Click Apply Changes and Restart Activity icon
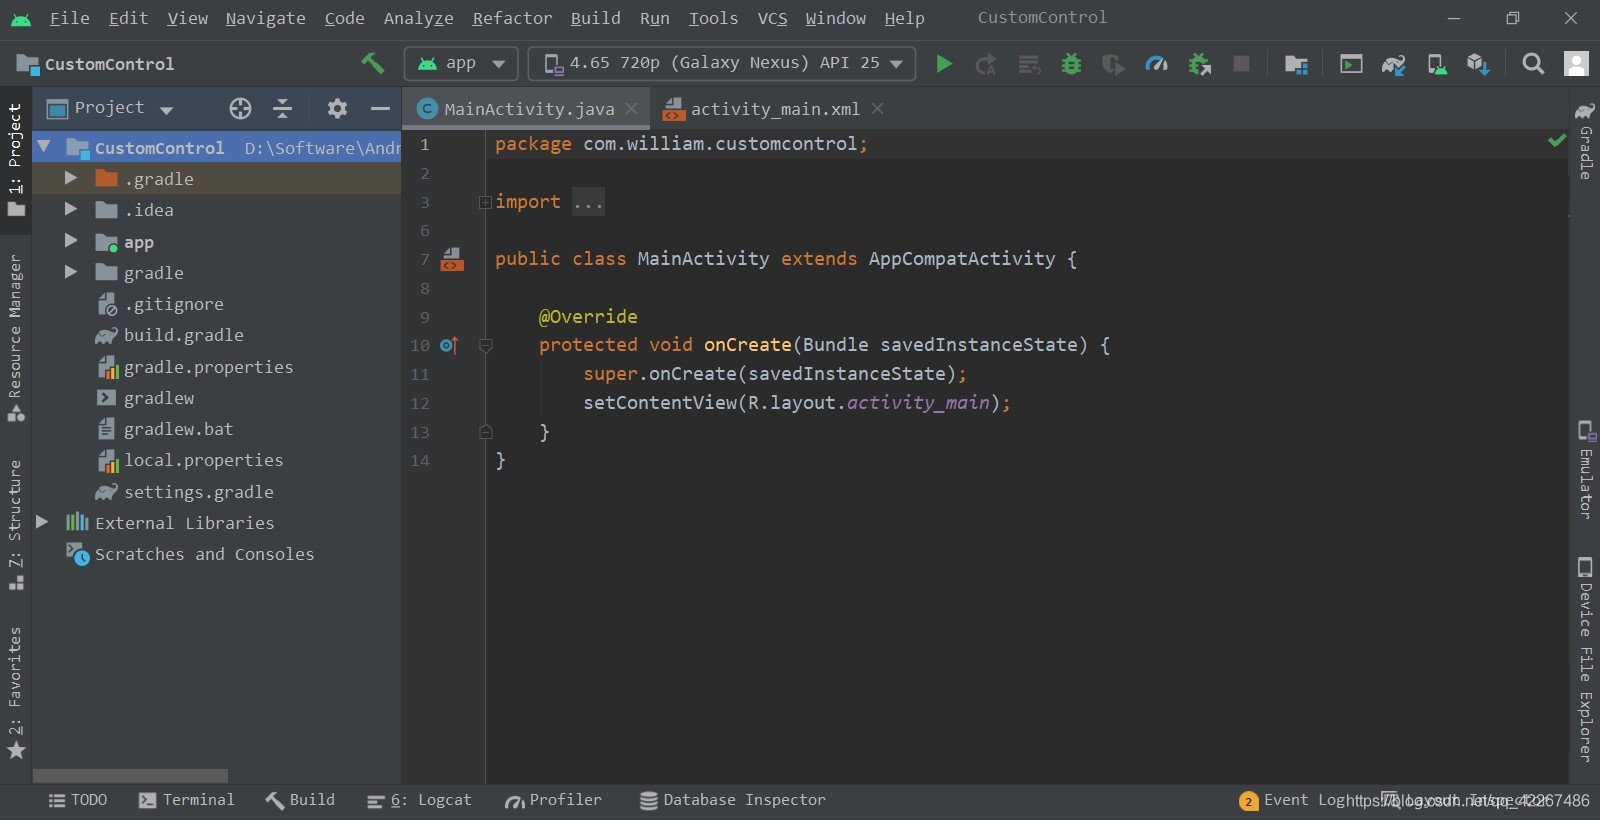Screen dimensions: 1600x820 pos(986,64)
